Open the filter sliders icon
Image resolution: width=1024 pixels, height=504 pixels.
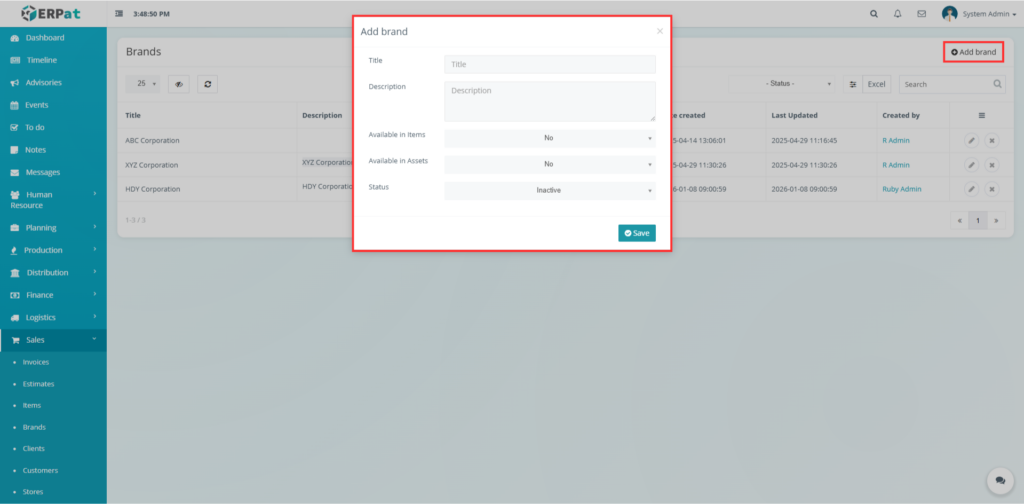click(x=852, y=84)
